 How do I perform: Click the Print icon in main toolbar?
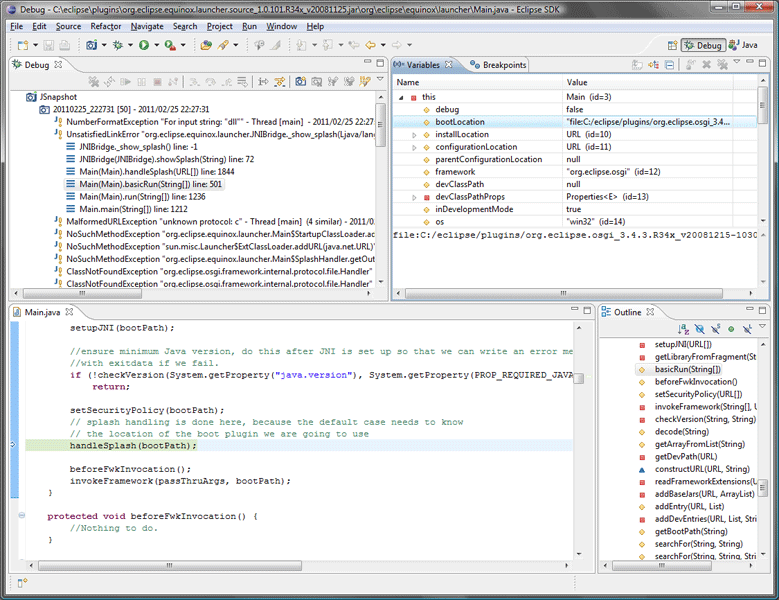point(65,45)
